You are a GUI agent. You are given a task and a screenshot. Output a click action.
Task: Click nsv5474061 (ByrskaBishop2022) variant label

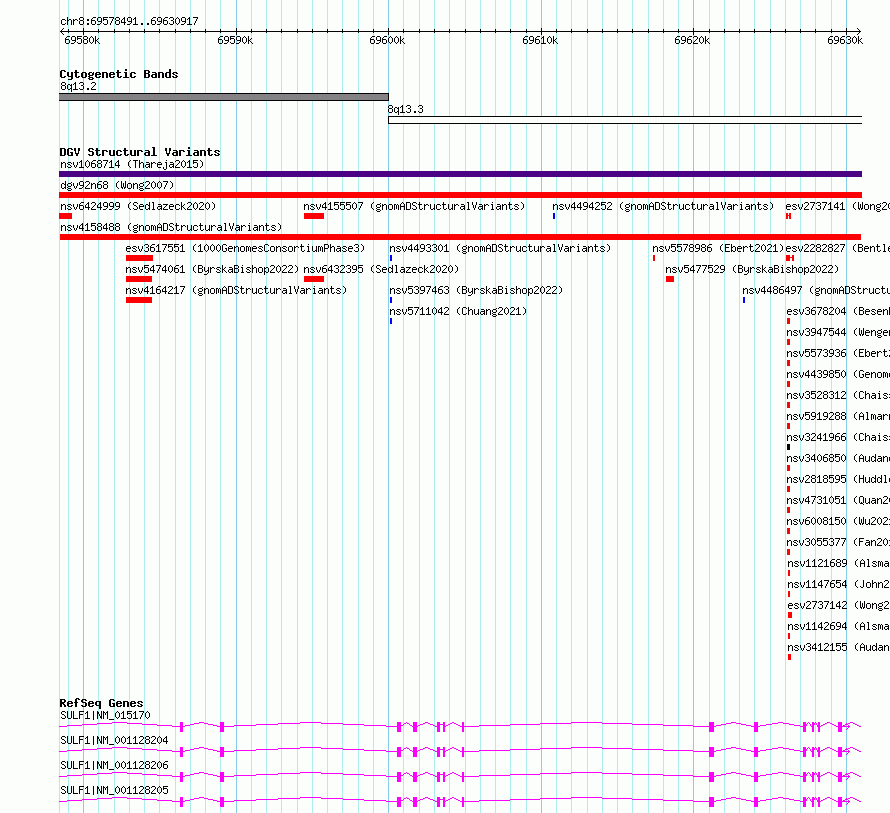pyautogui.click(x=212, y=269)
